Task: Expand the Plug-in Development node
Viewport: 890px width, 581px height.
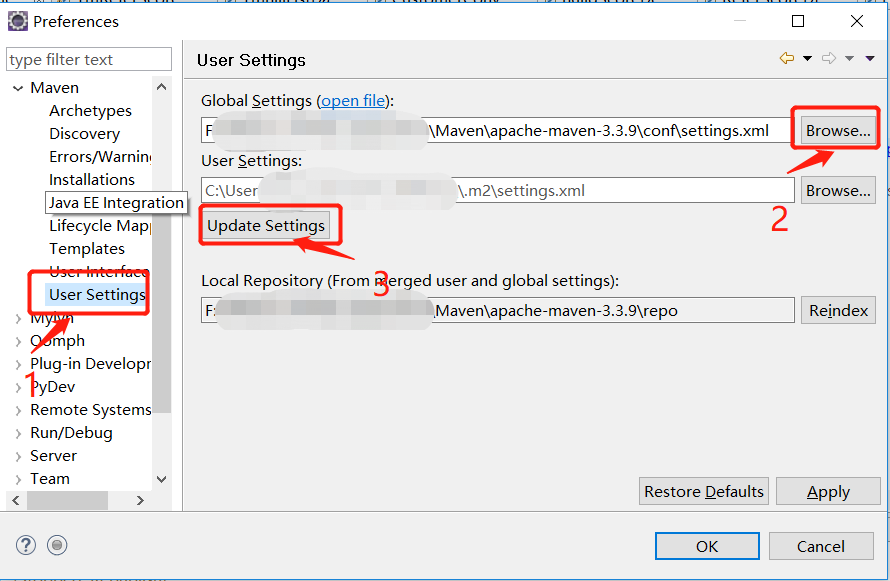Action: (18, 365)
